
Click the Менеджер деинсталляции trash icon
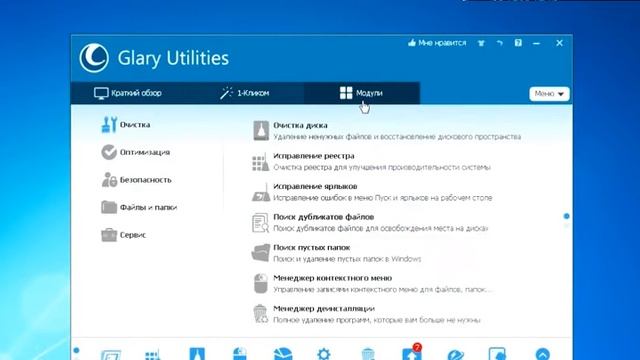(260, 314)
